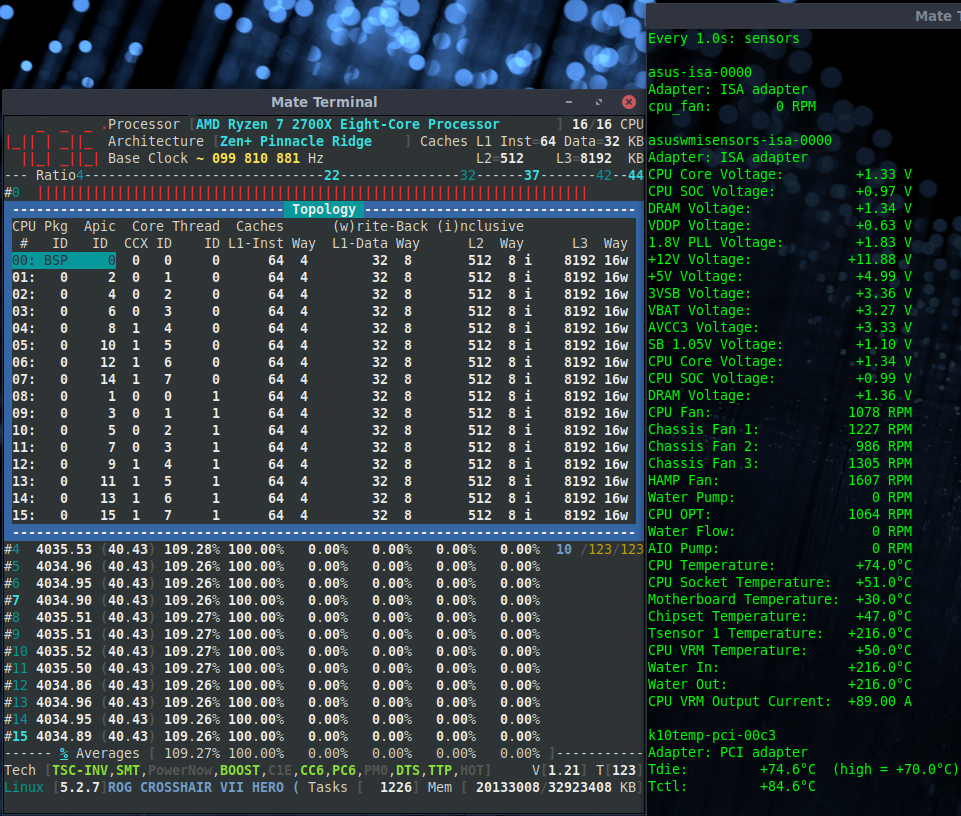Click Chipset Temperature reading
961x816 pixels.
(x=780, y=617)
